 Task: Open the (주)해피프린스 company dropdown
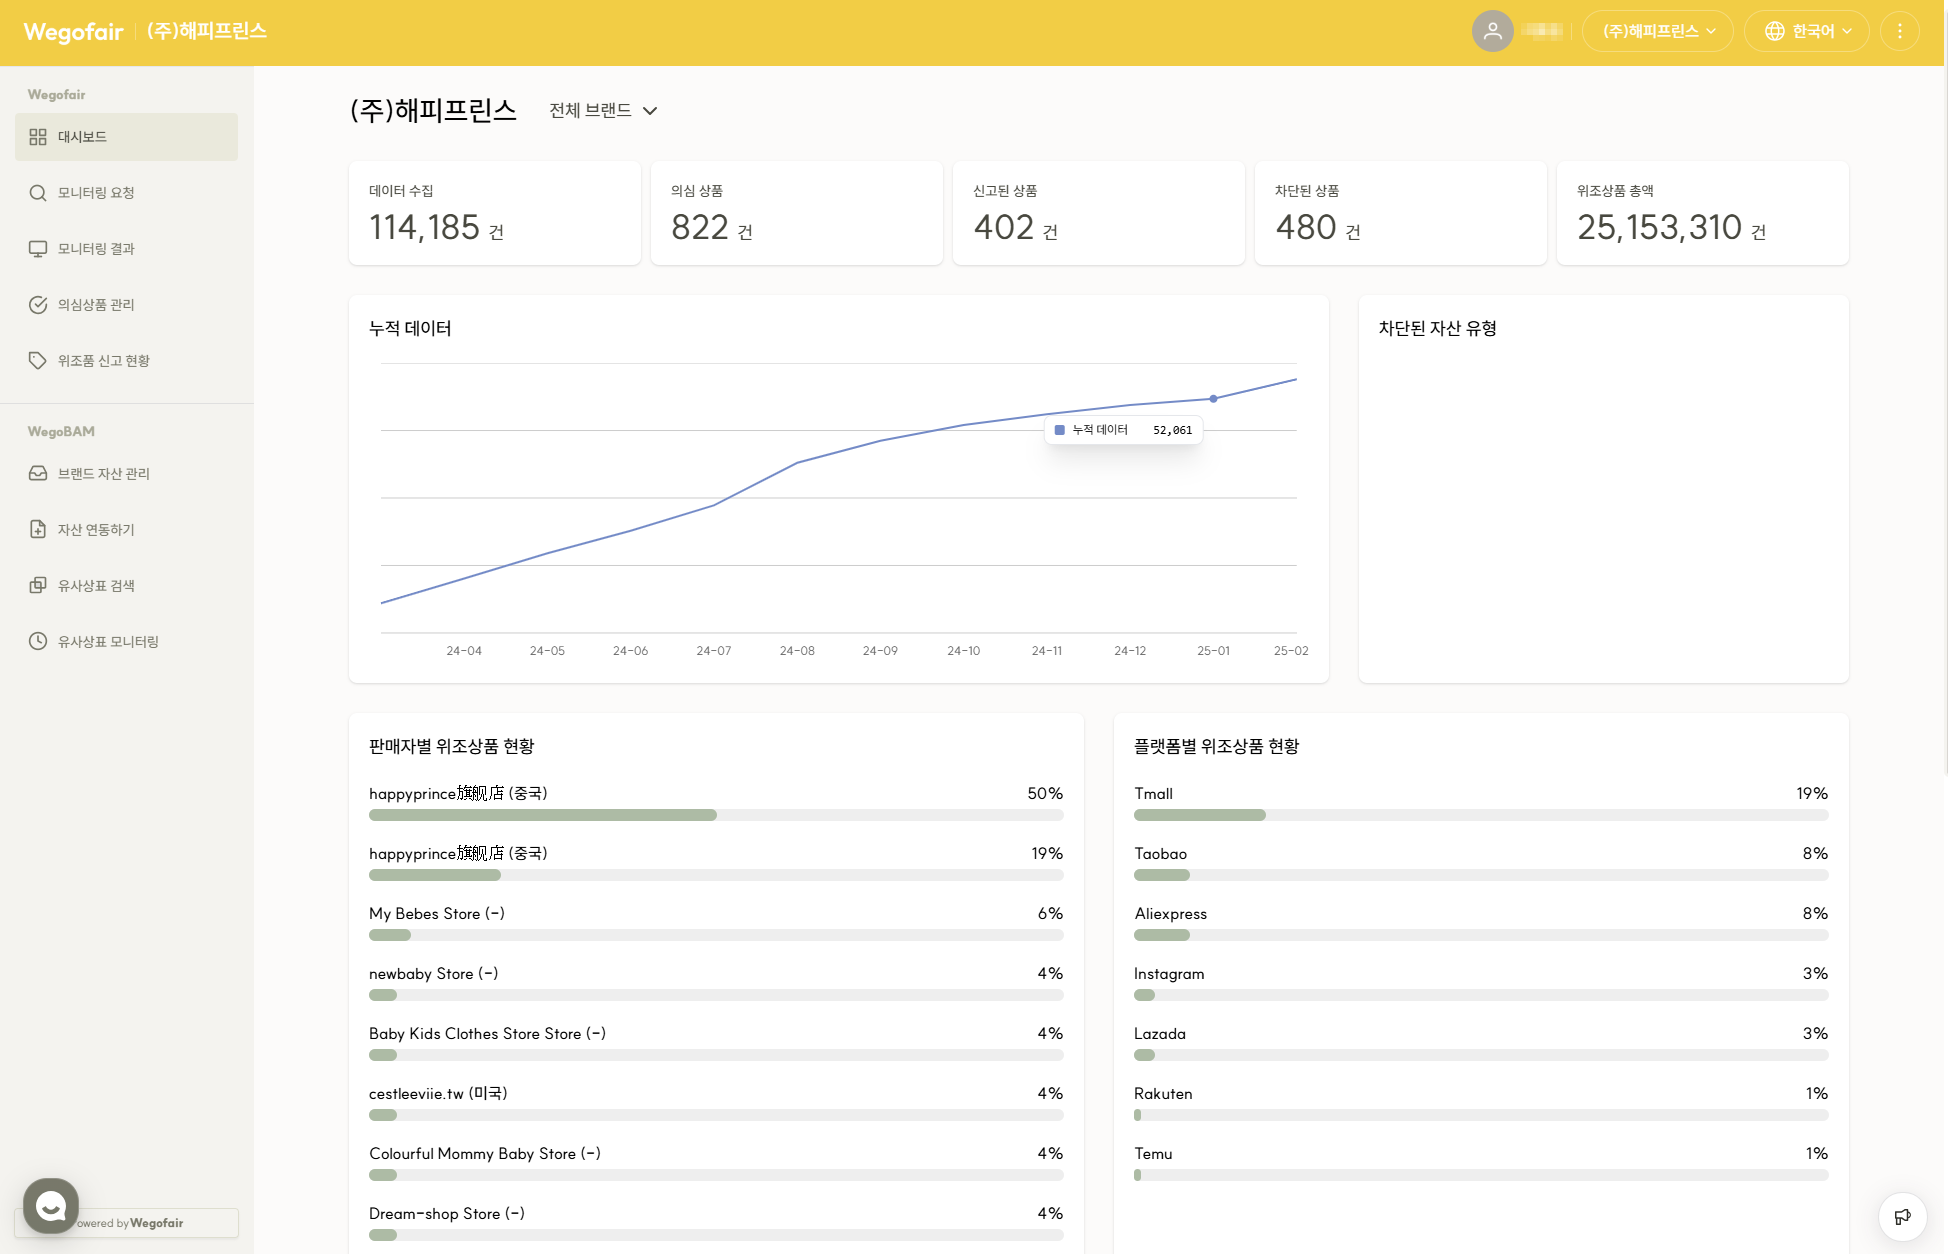click(x=1660, y=31)
